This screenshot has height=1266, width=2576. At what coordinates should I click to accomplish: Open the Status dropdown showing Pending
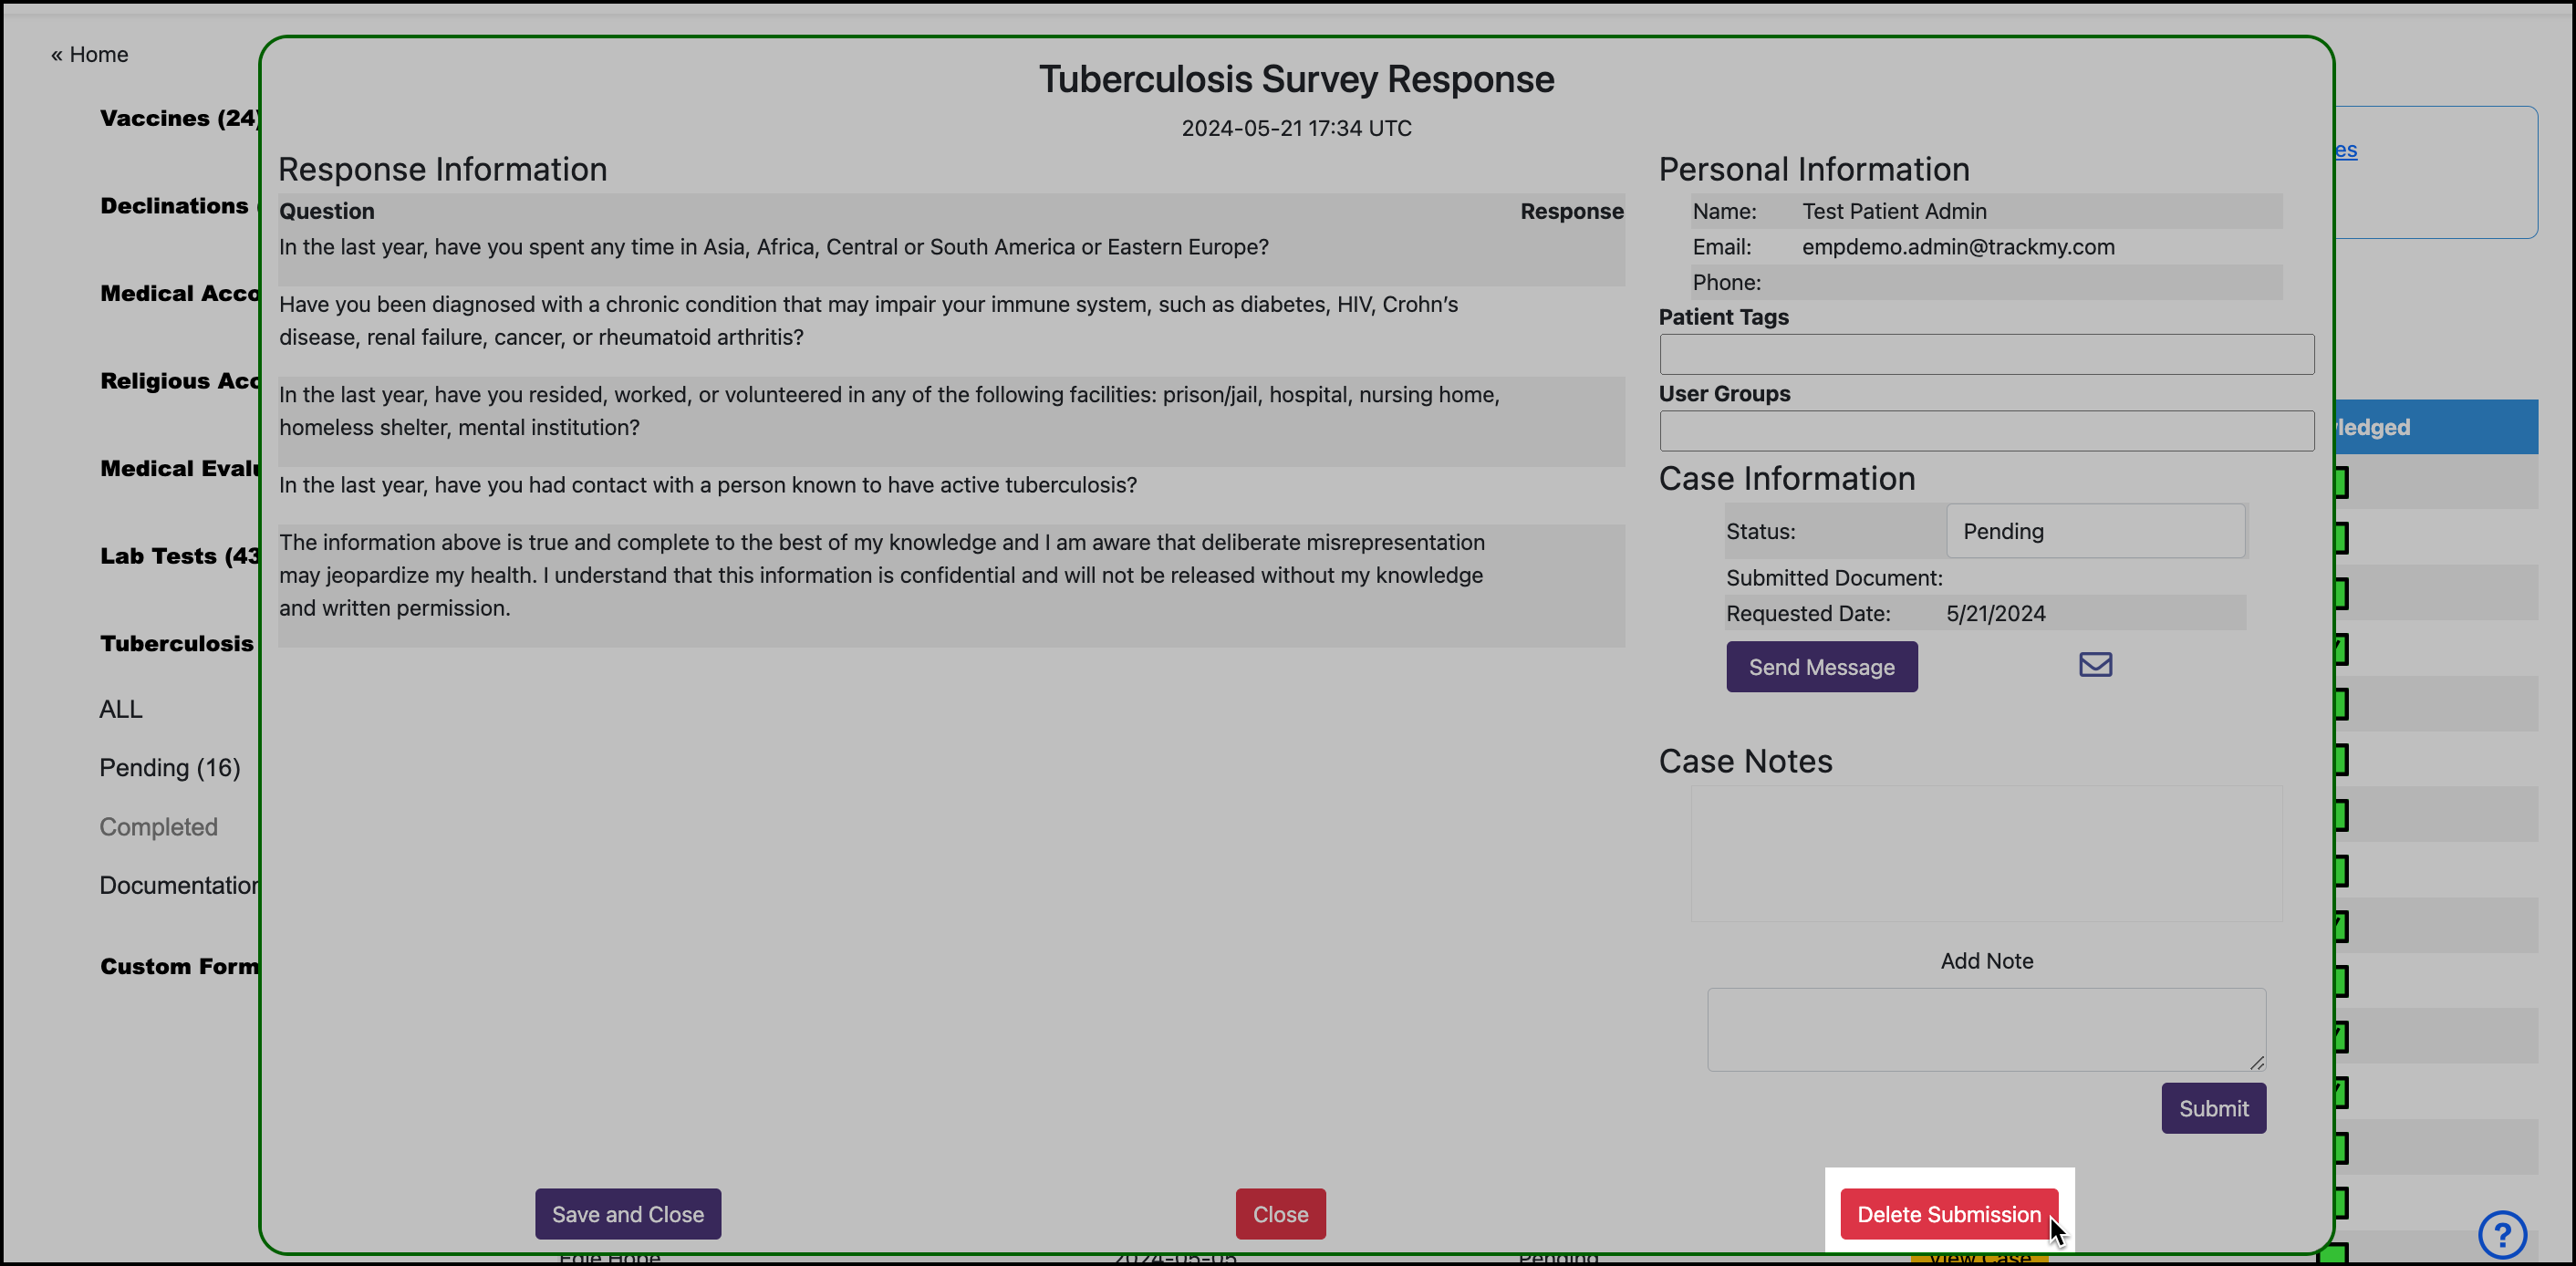click(2095, 531)
